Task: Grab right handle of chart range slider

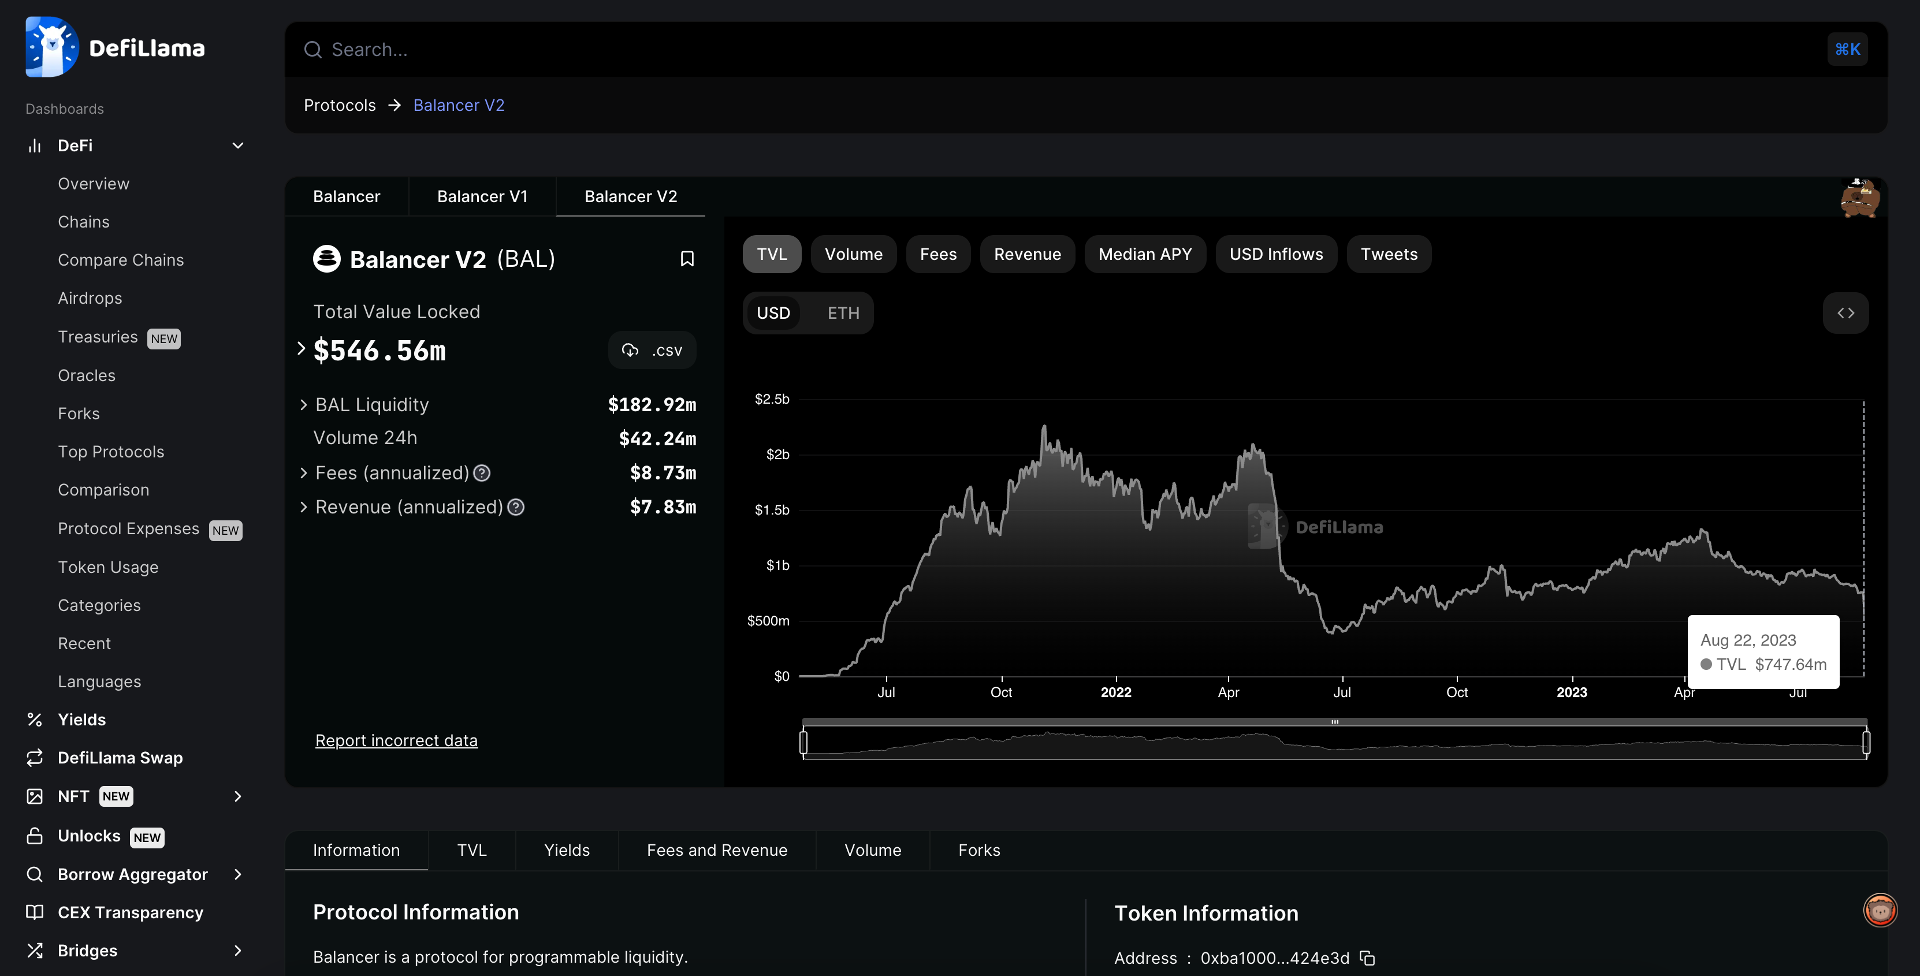Action: pyautogui.click(x=1866, y=742)
